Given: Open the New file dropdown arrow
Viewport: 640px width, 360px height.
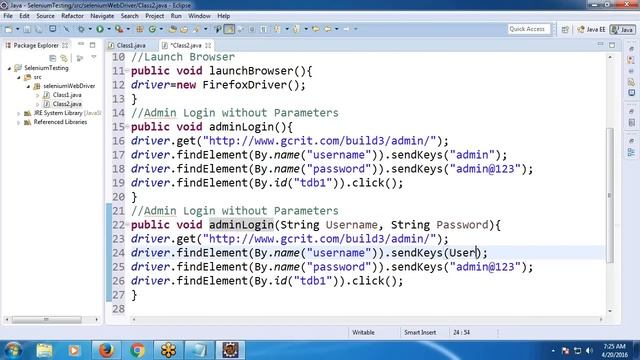Looking at the screenshot, I should pos(17,29).
